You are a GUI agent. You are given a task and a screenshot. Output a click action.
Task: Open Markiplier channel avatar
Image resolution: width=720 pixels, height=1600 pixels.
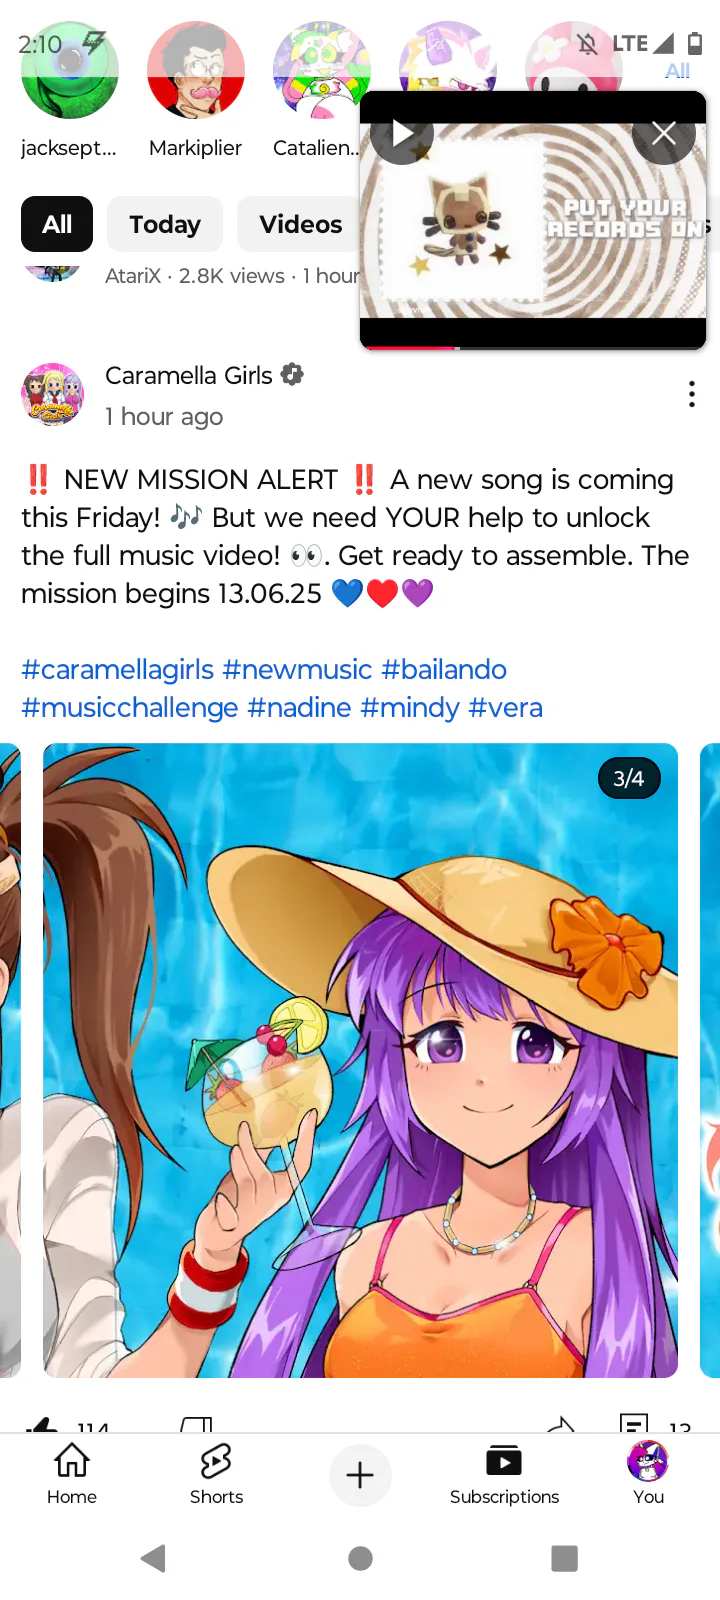click(196, 71)
